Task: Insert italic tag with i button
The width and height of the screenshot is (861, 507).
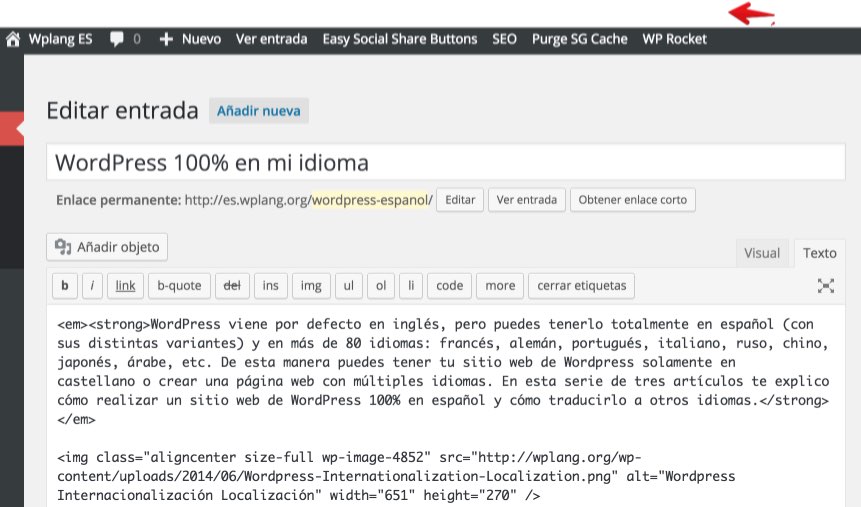Action: pyautogui.click(x=92, y=286)
